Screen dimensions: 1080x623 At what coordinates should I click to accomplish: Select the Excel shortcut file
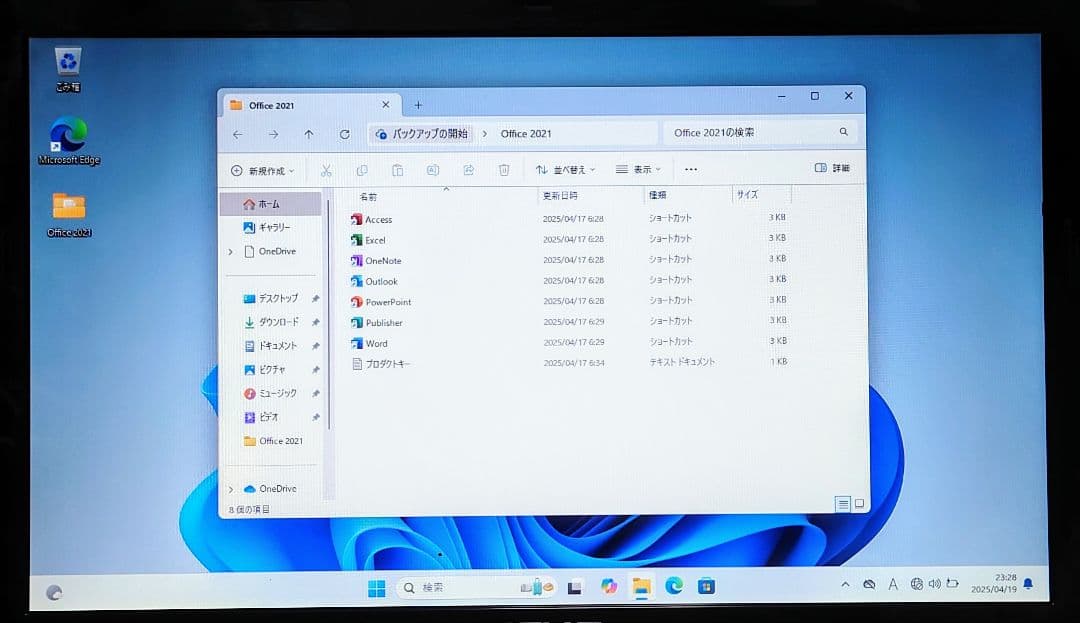click(x=375, y=240)
